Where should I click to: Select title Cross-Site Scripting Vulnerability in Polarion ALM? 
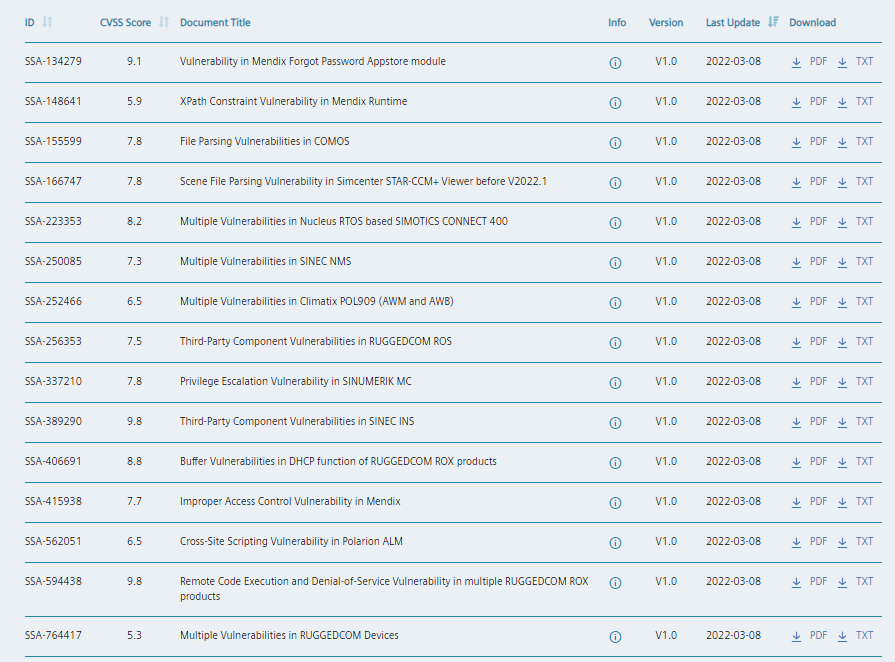(291, 541)
